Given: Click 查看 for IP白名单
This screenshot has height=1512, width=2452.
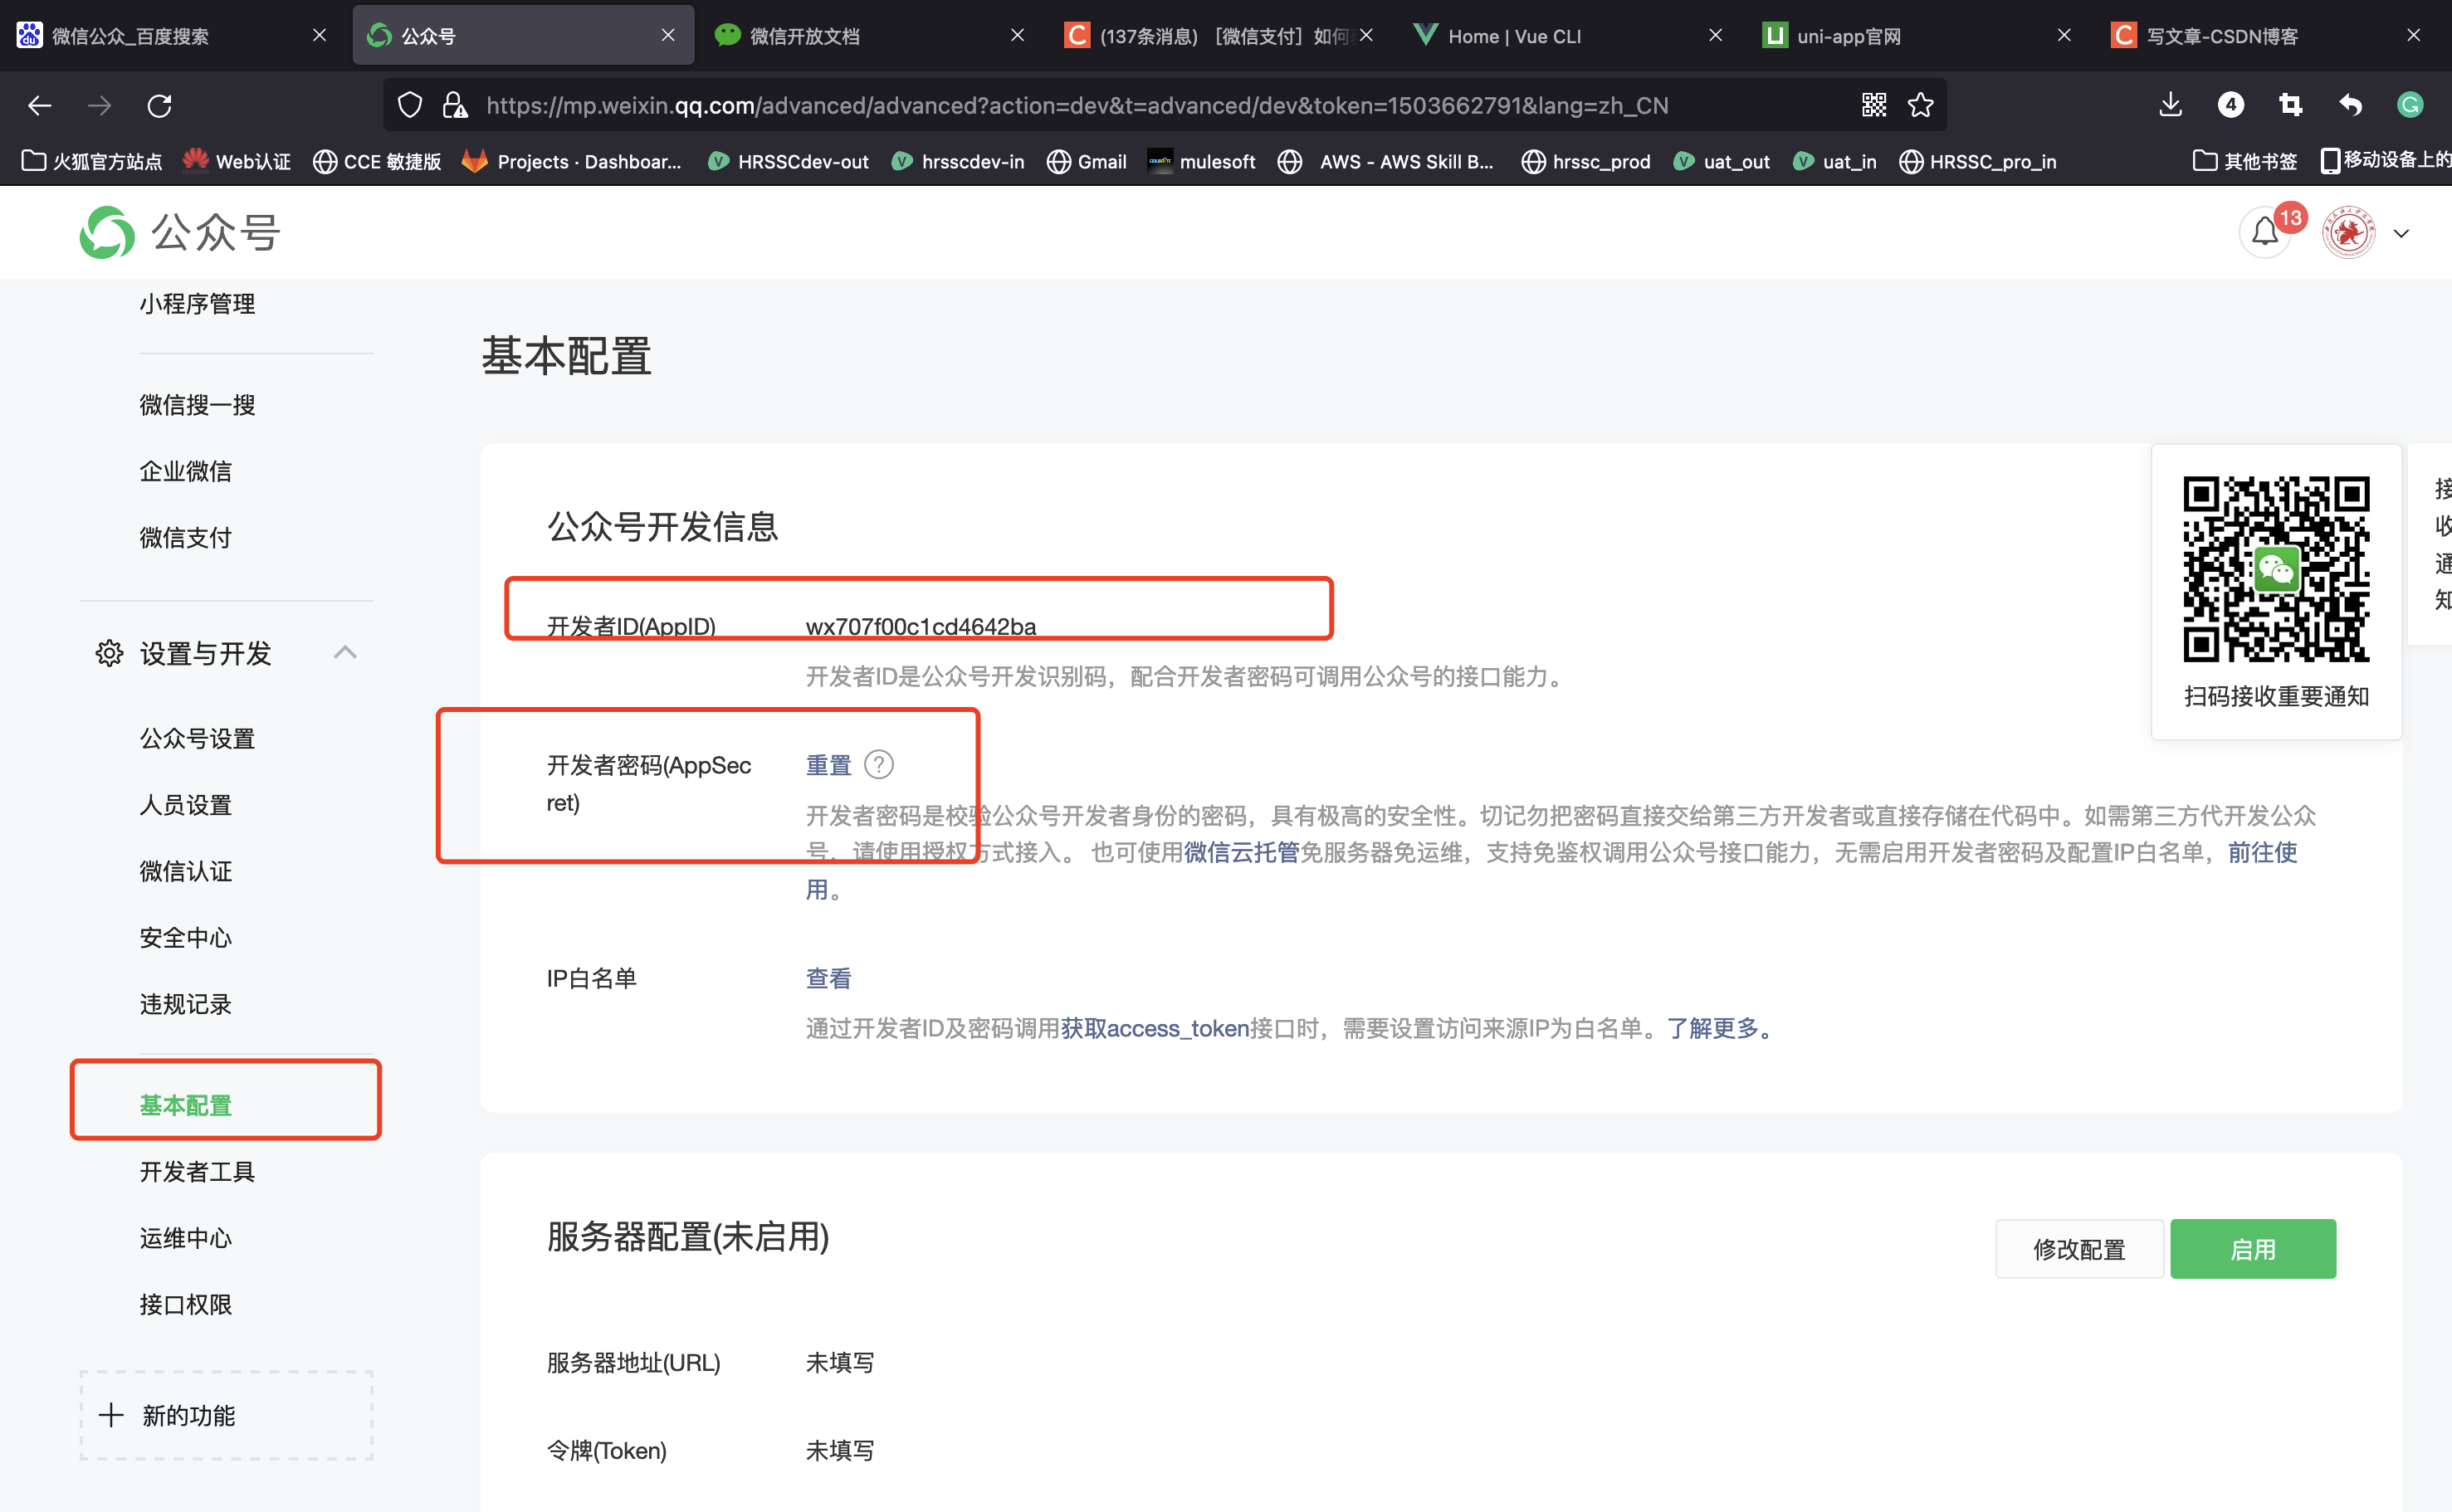Looking at the screenshot, I should click(x=828, y=978).
